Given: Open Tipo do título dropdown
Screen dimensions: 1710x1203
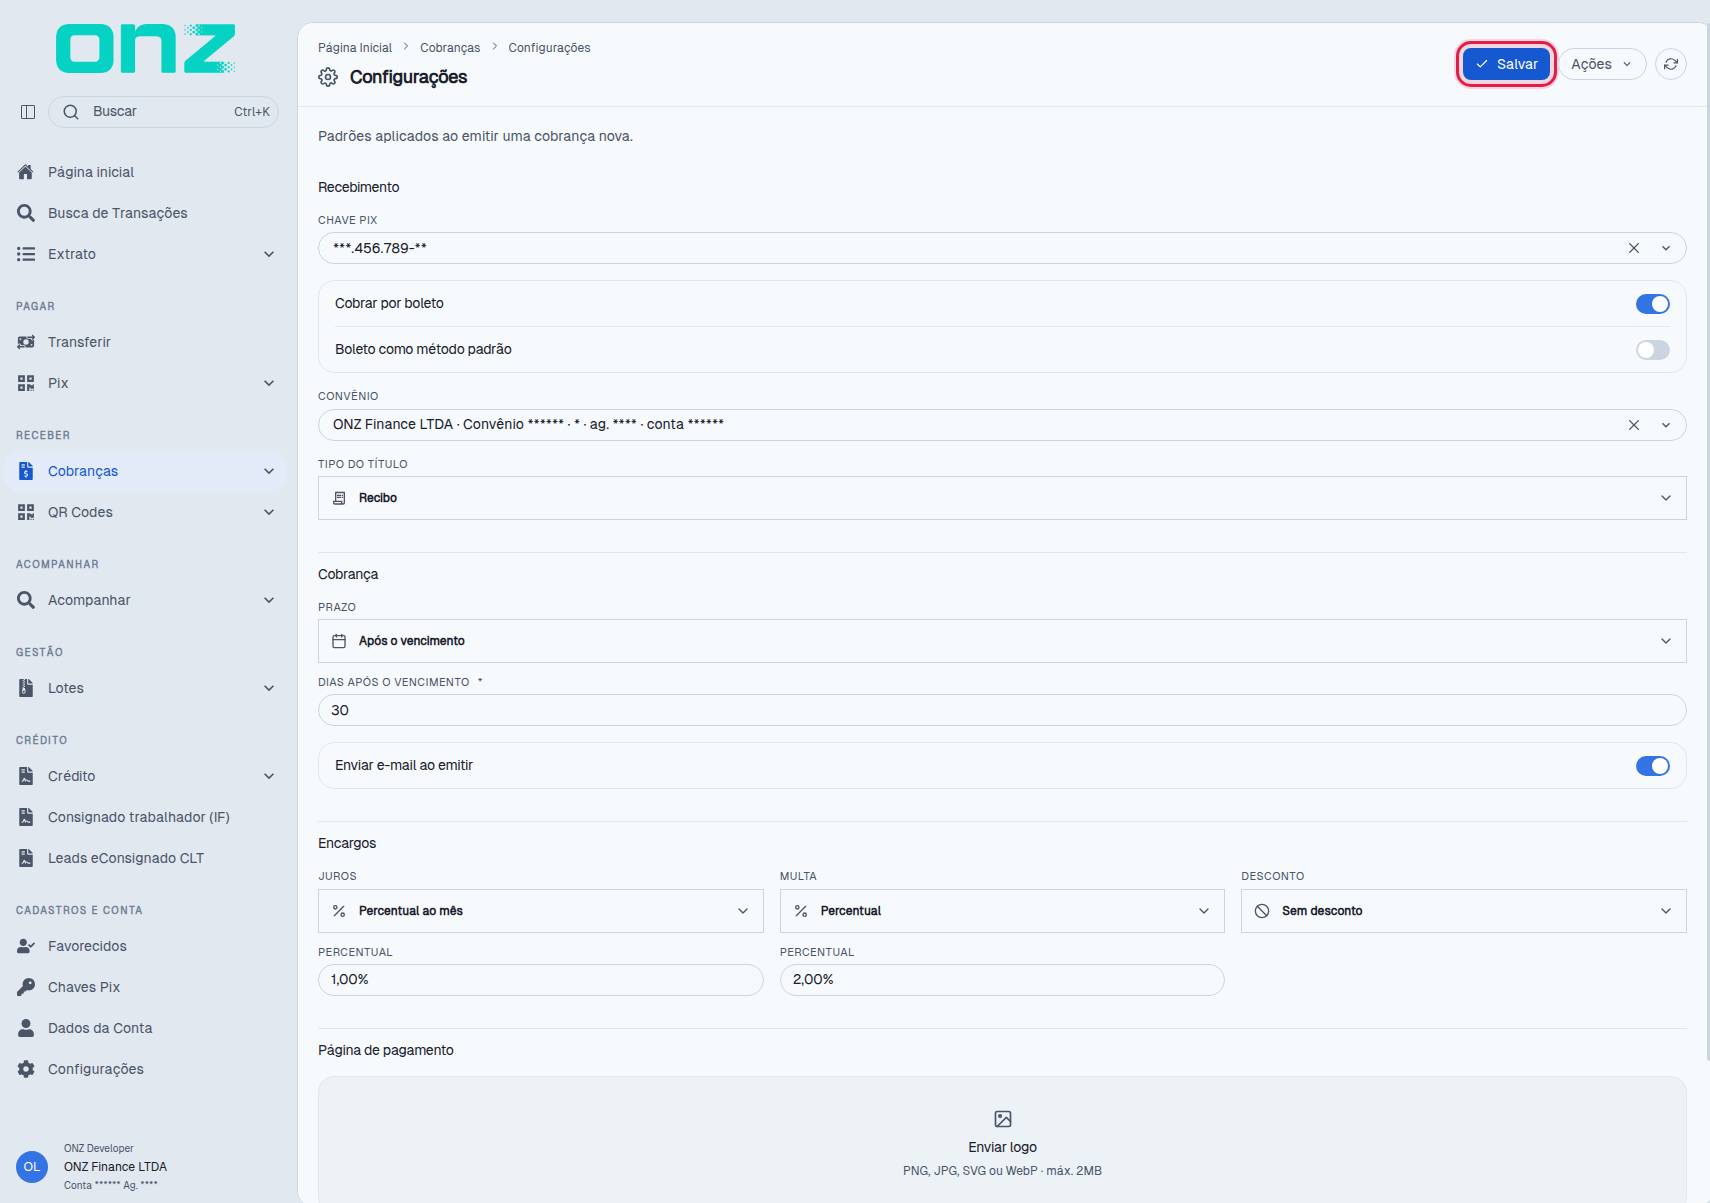Looking at the screenshot, I should 1002,498.
